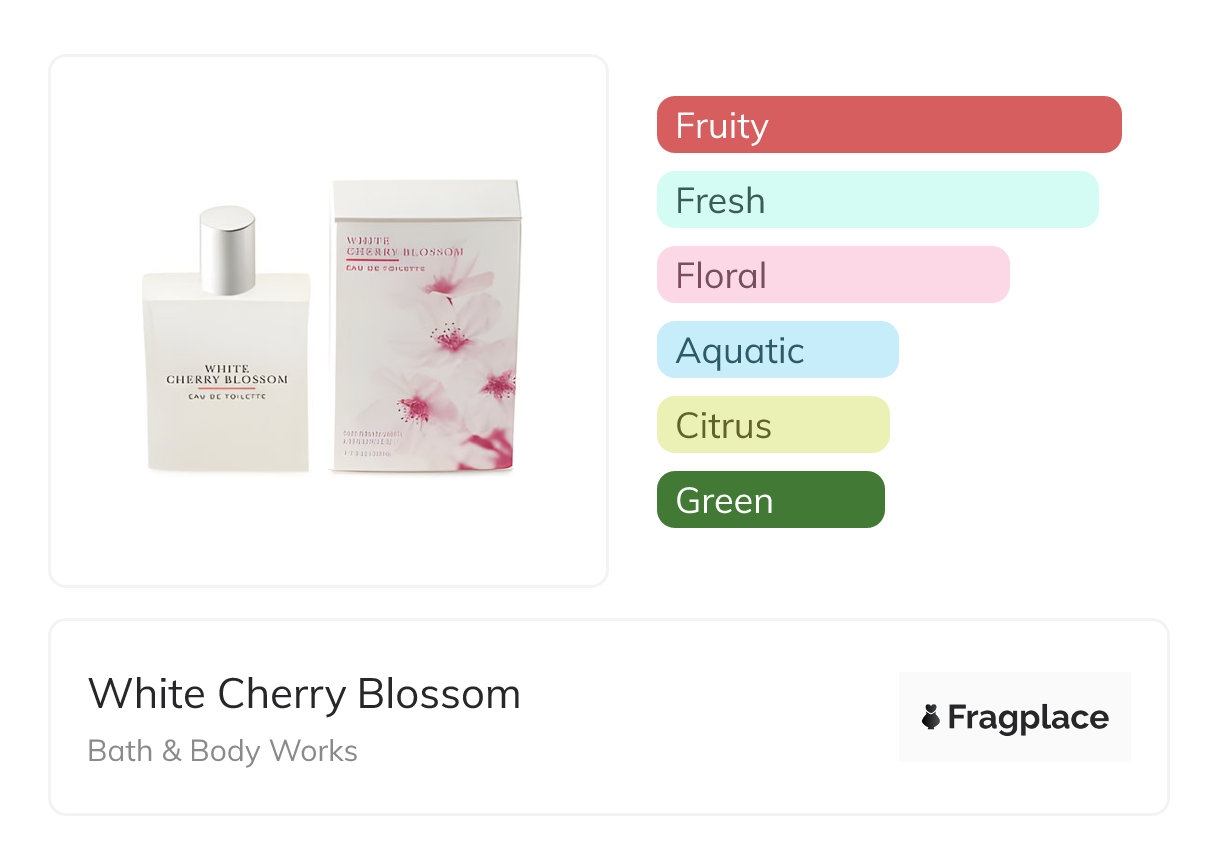Select the mint Fresh accord bar
The height and width of the screenshot is (864, 1218).
pyautogui.click(x=877, y=200)
